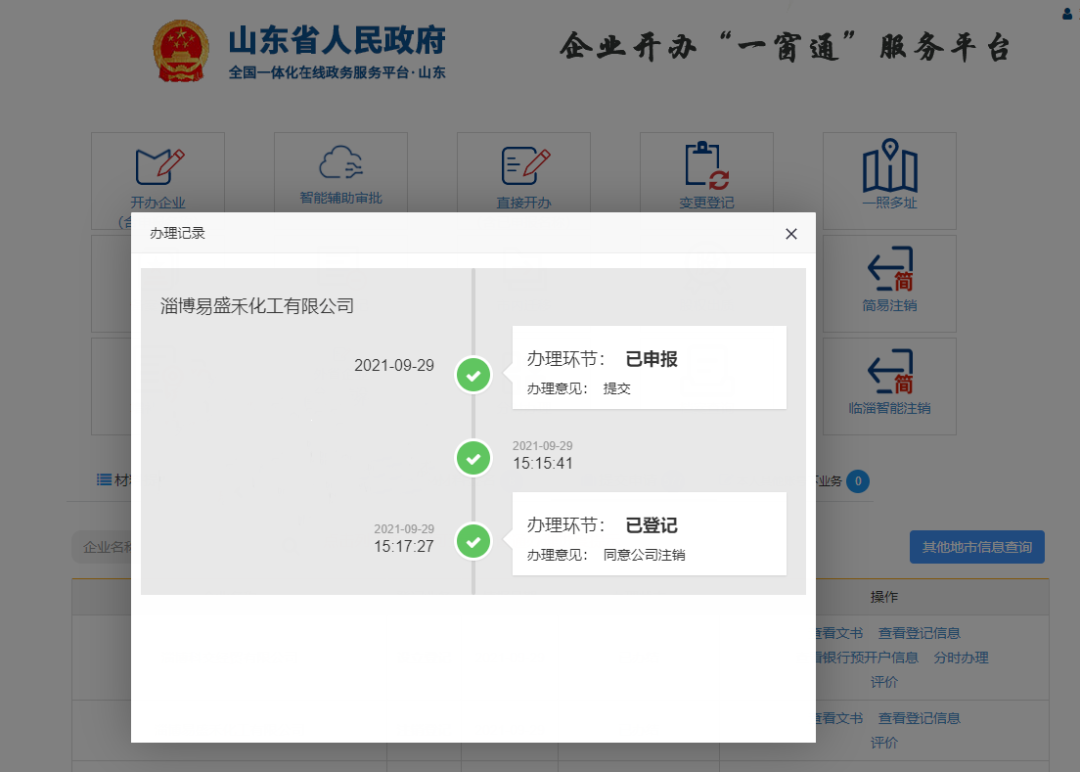Click the 评价 link in second row
The height and width of the screenshot is (772, 1080).
coord(884,742)
